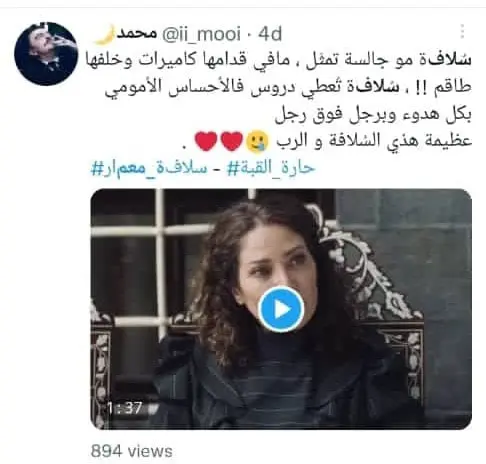Visit the @ii_mooi handle link
The height and width of the screenshot is (464, 486).
pyautogui.click(x=201, y=34)
